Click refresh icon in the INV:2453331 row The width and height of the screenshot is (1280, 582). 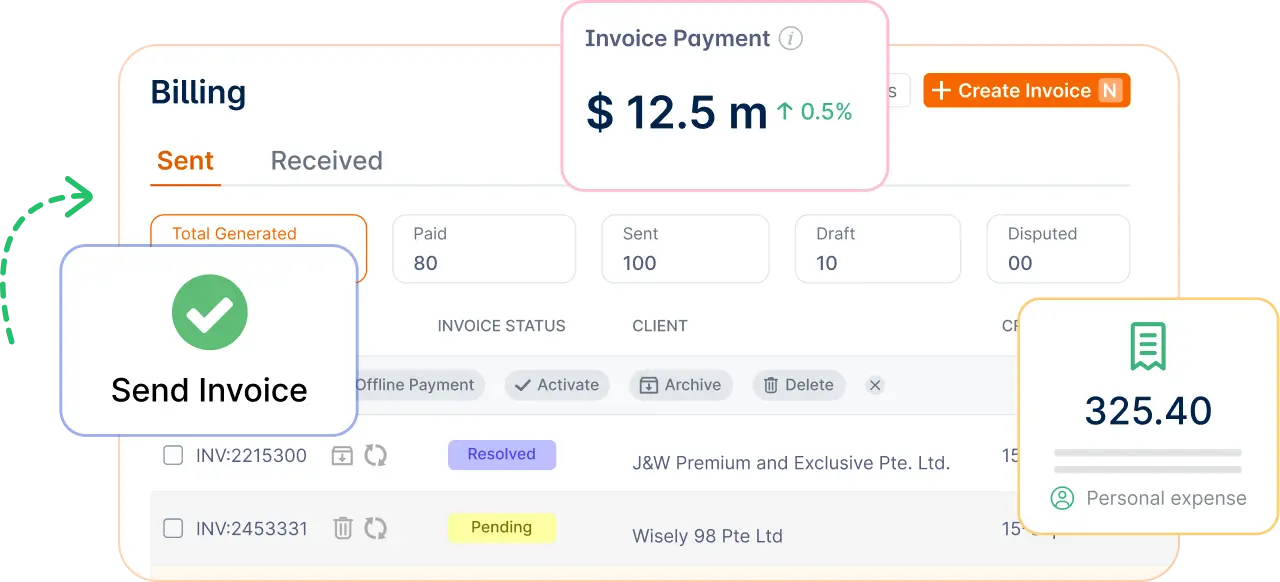tap(375, 528)
